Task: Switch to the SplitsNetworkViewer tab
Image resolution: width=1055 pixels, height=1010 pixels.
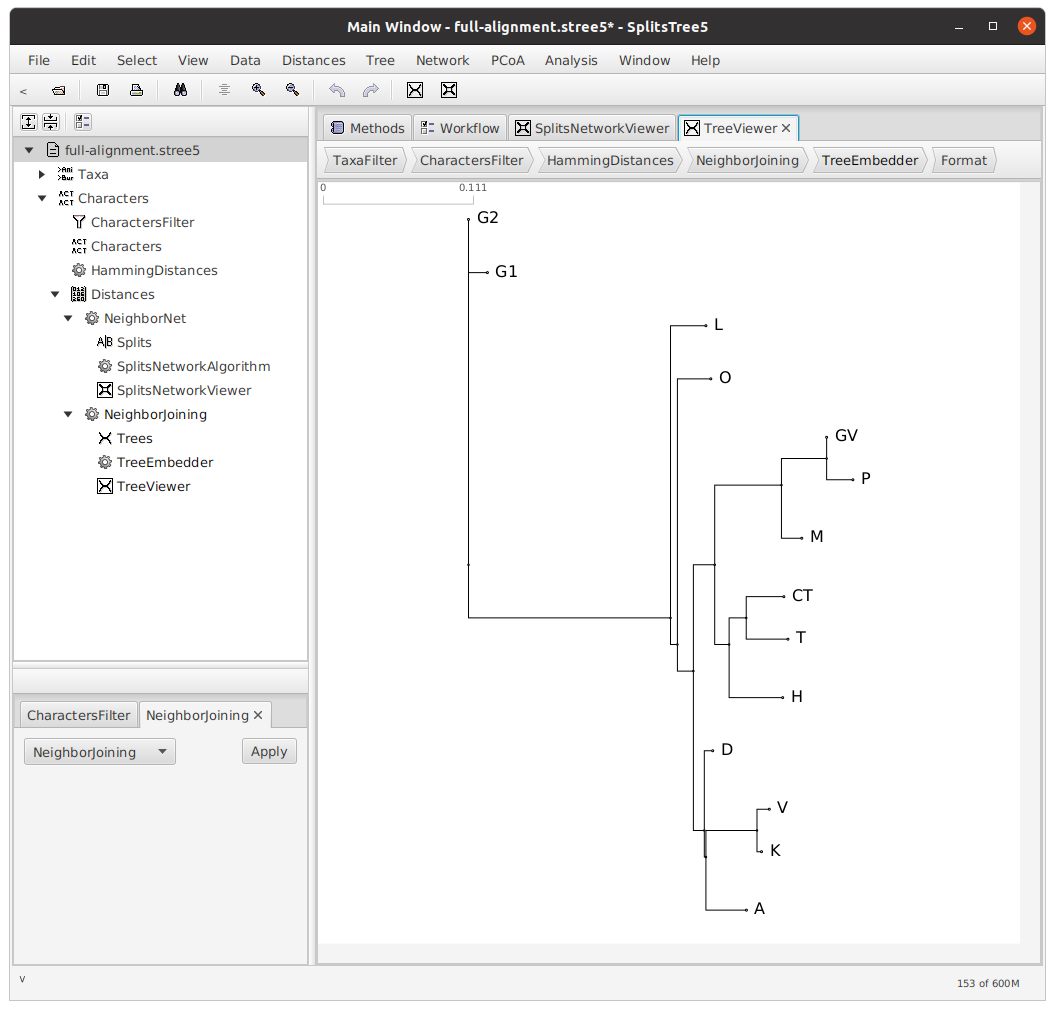Action: click(591, 128)
